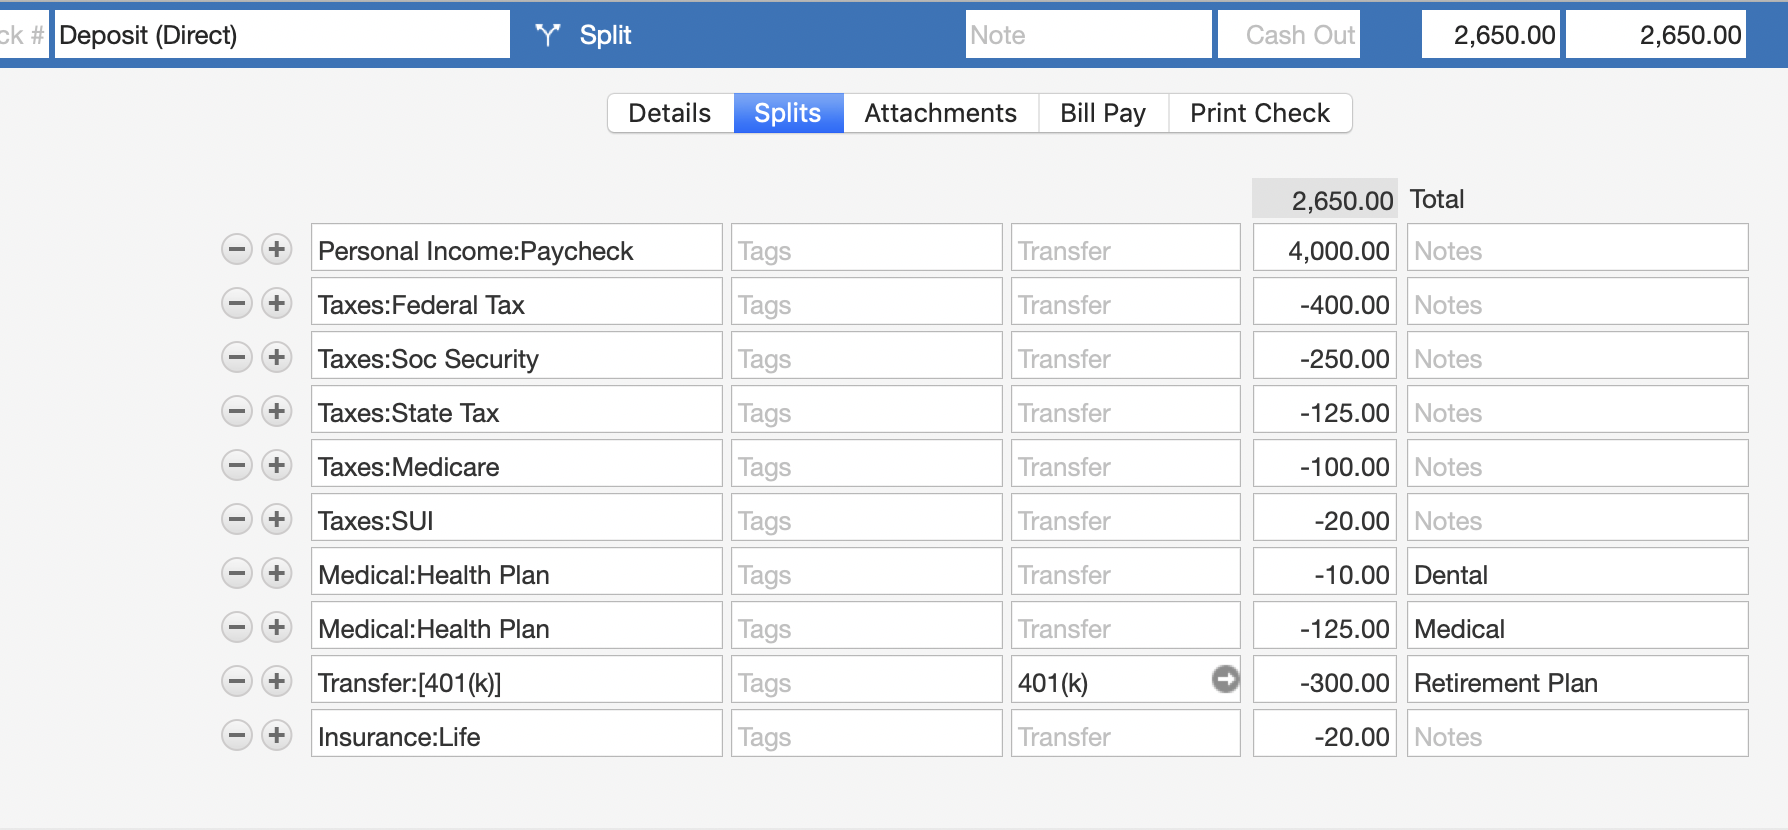
Task: Click Notes field for Taxes:Medicare
Action: (x=1577, y=463)
